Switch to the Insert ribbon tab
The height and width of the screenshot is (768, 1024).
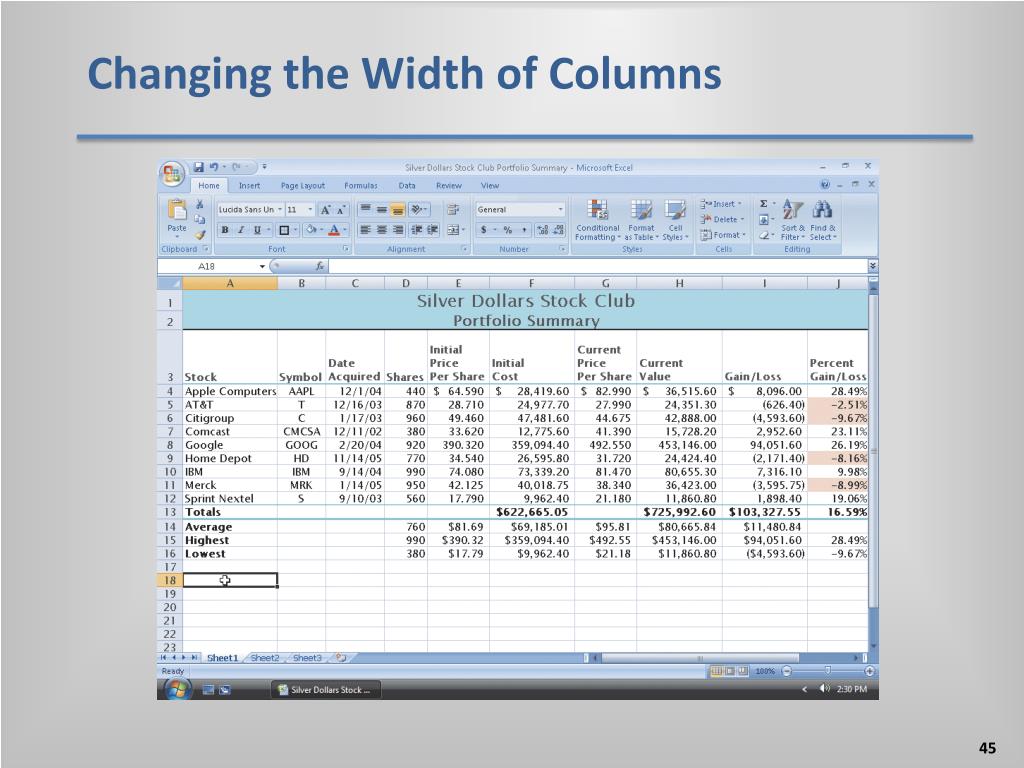[249, 185]
